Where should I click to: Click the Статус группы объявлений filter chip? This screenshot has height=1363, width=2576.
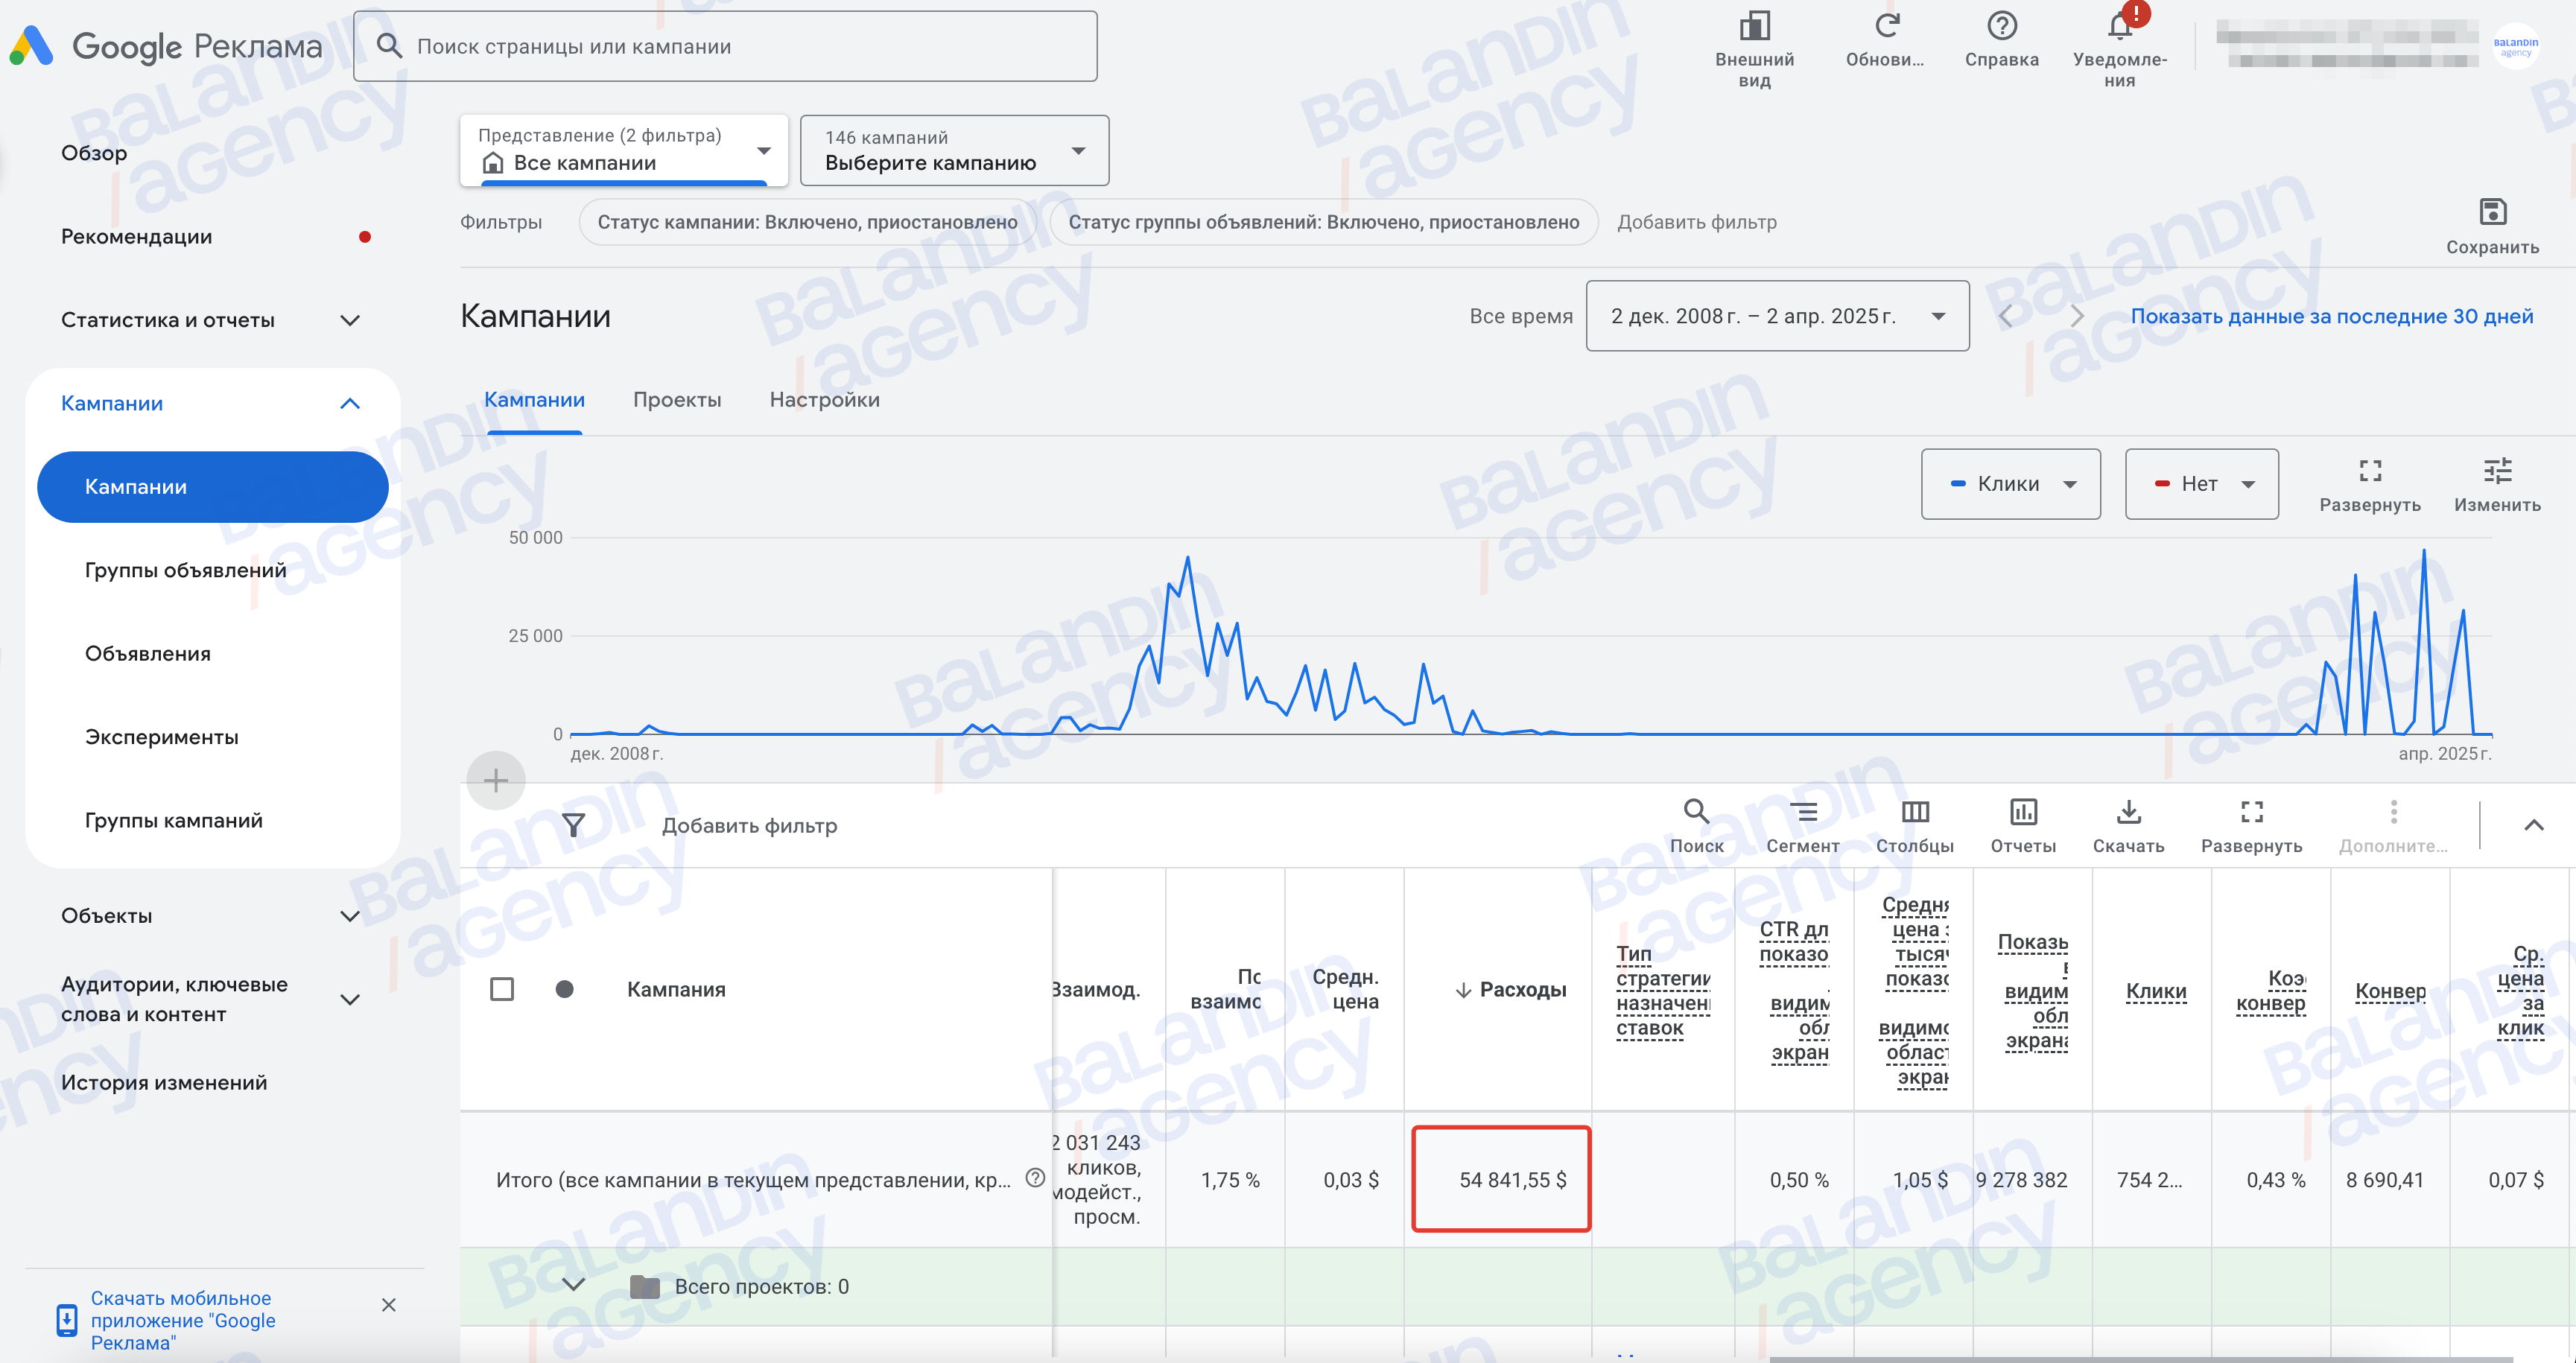(x=1323, y=222)
